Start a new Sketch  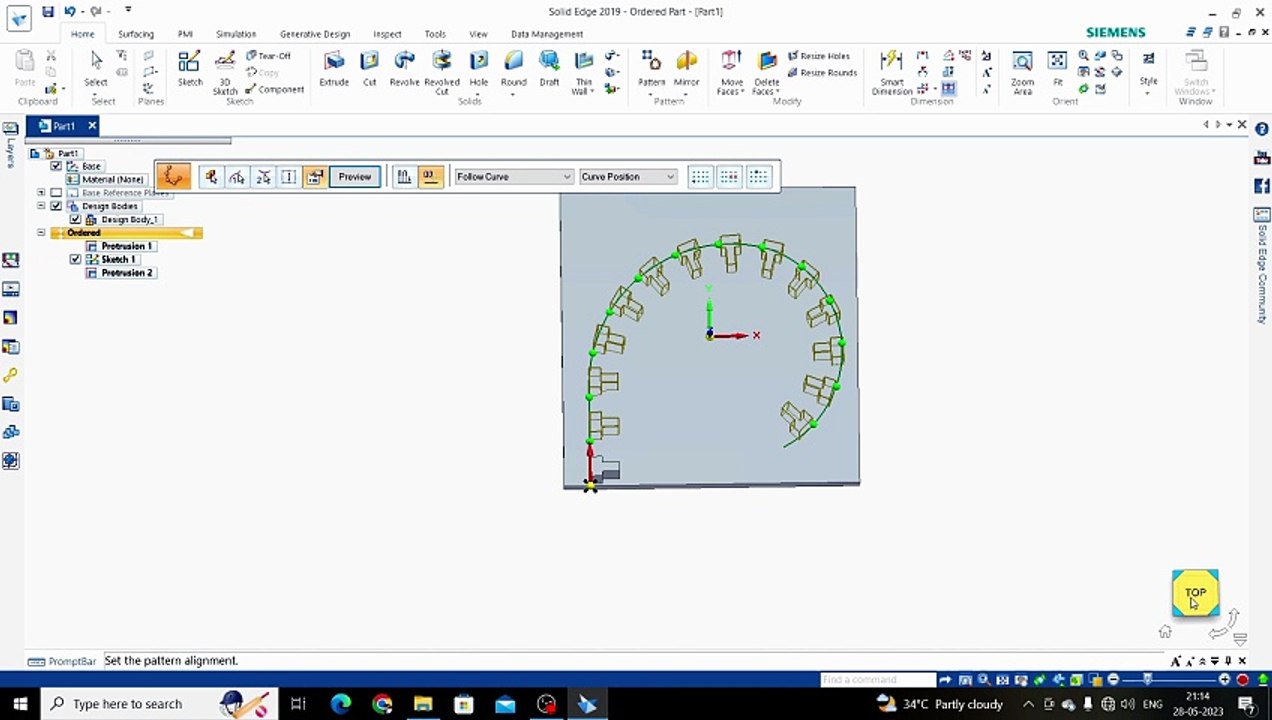[190, 68]
